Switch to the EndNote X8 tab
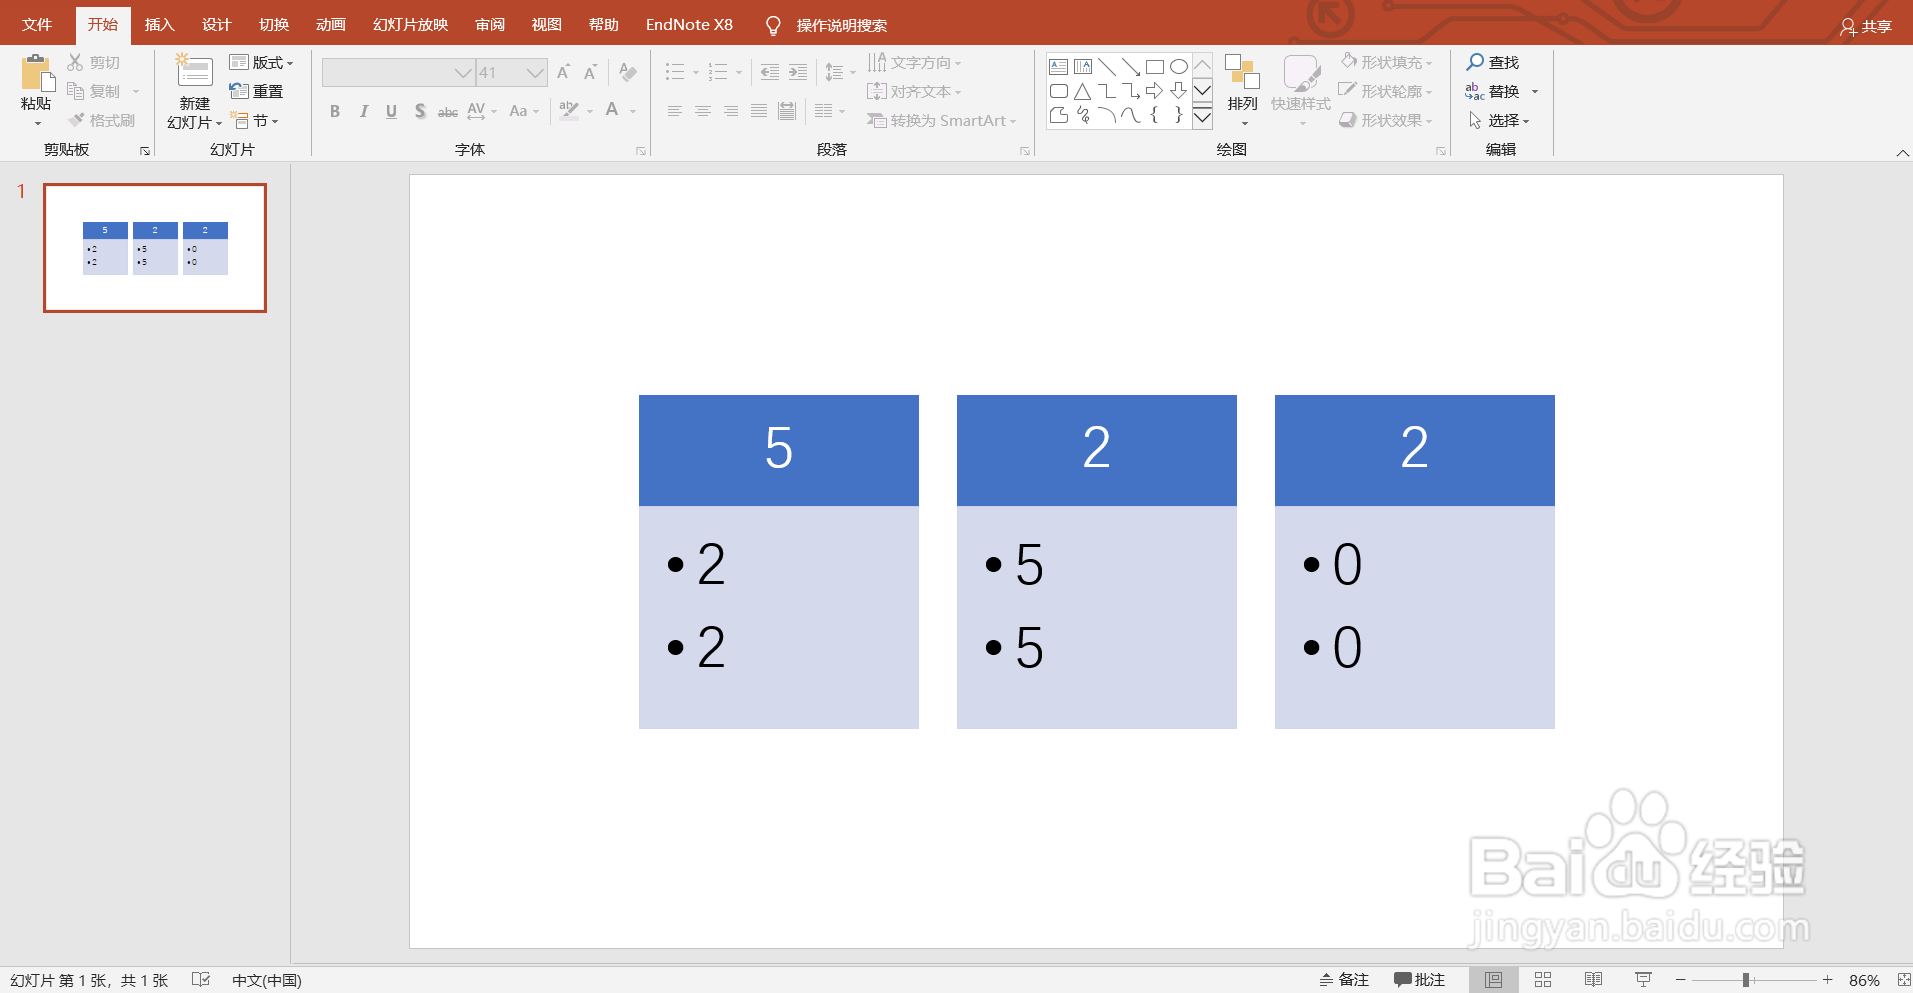1913x993 pixels. pos(689,25)
